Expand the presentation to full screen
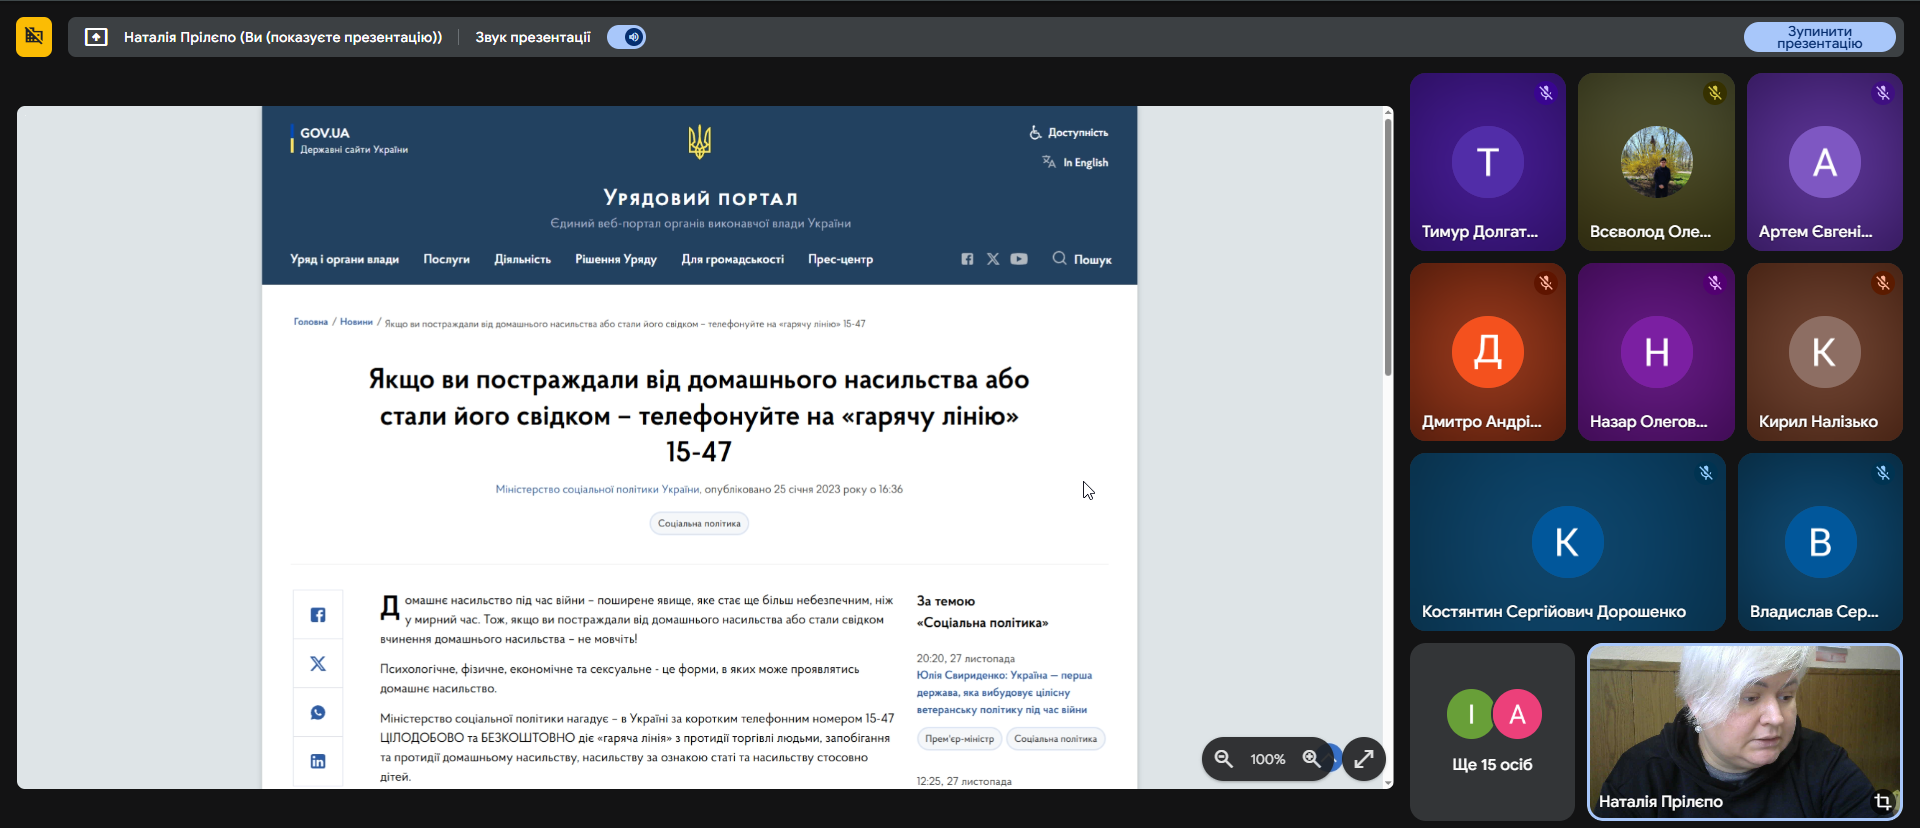The width and height of the screenshot is (1920, 828). pyautogui.click(x=1364, y=759)
